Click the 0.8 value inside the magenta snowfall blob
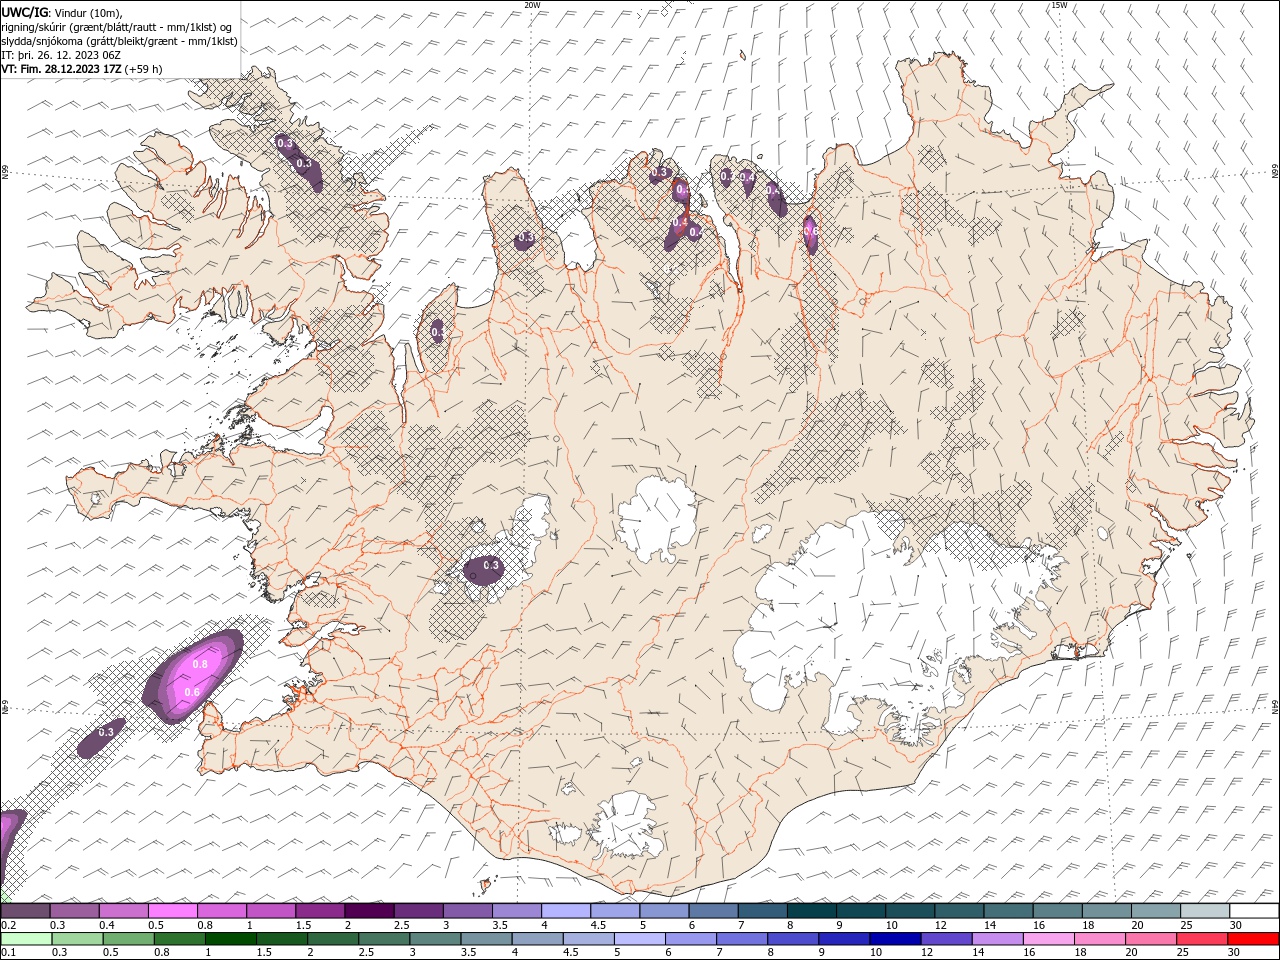This screenshot has height=960, width=1280. 199,664
